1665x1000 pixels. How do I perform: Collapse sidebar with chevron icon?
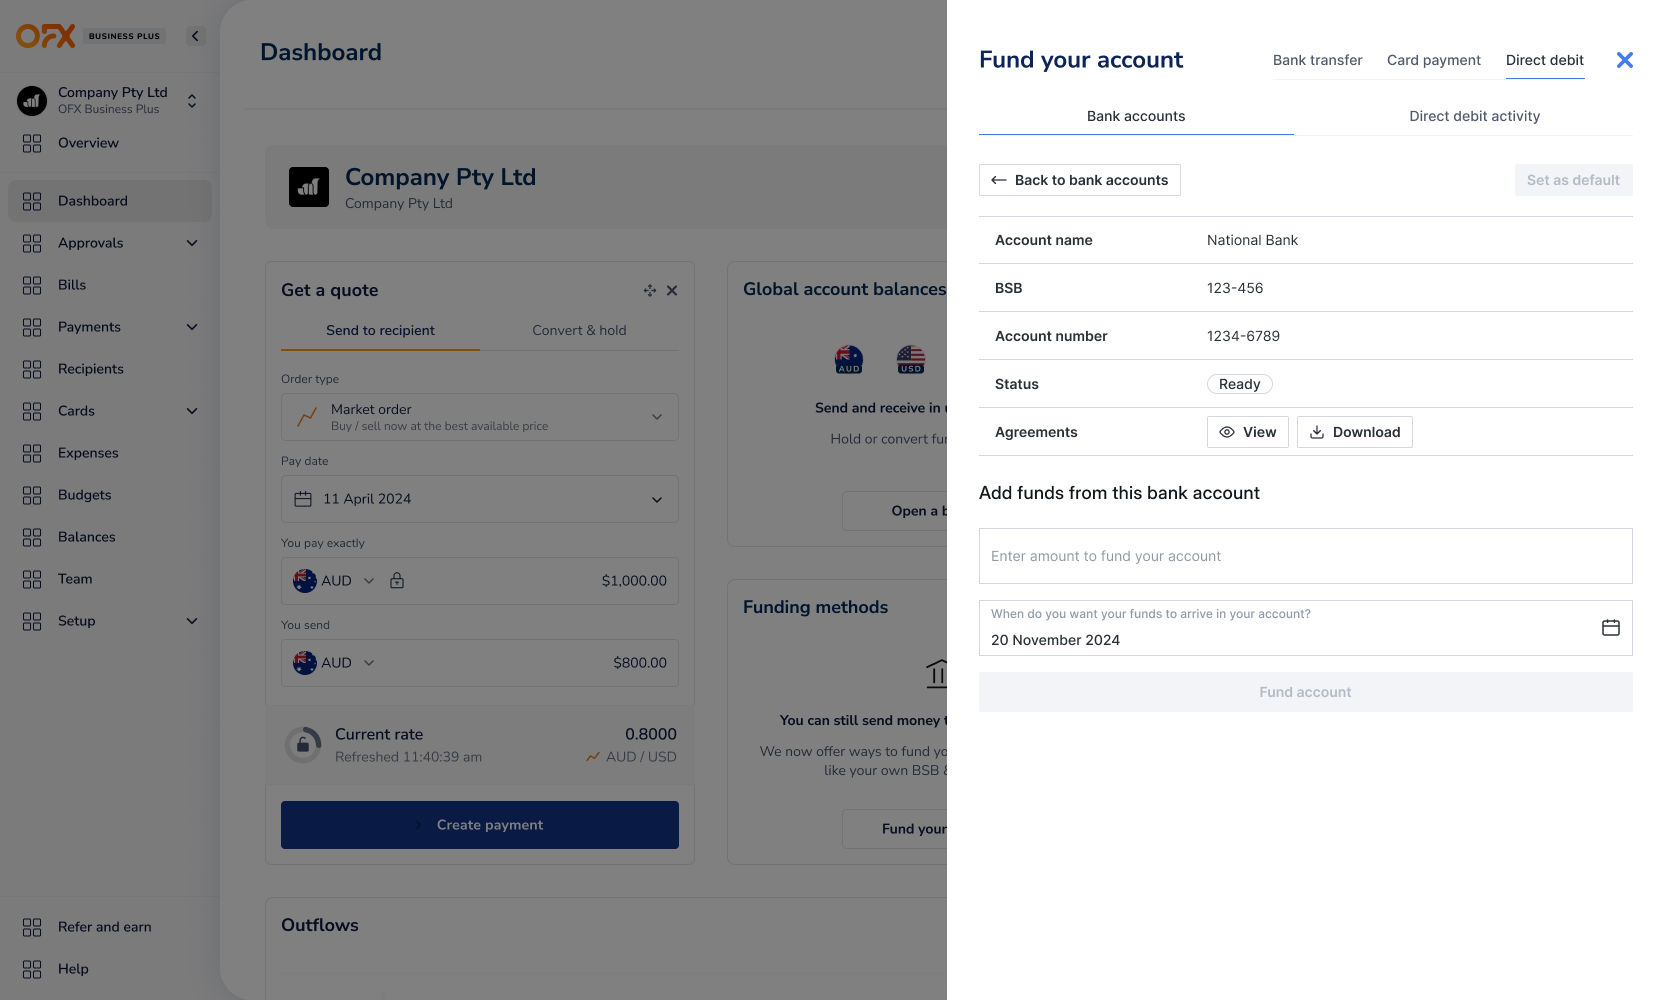click(x=195, y=36)
